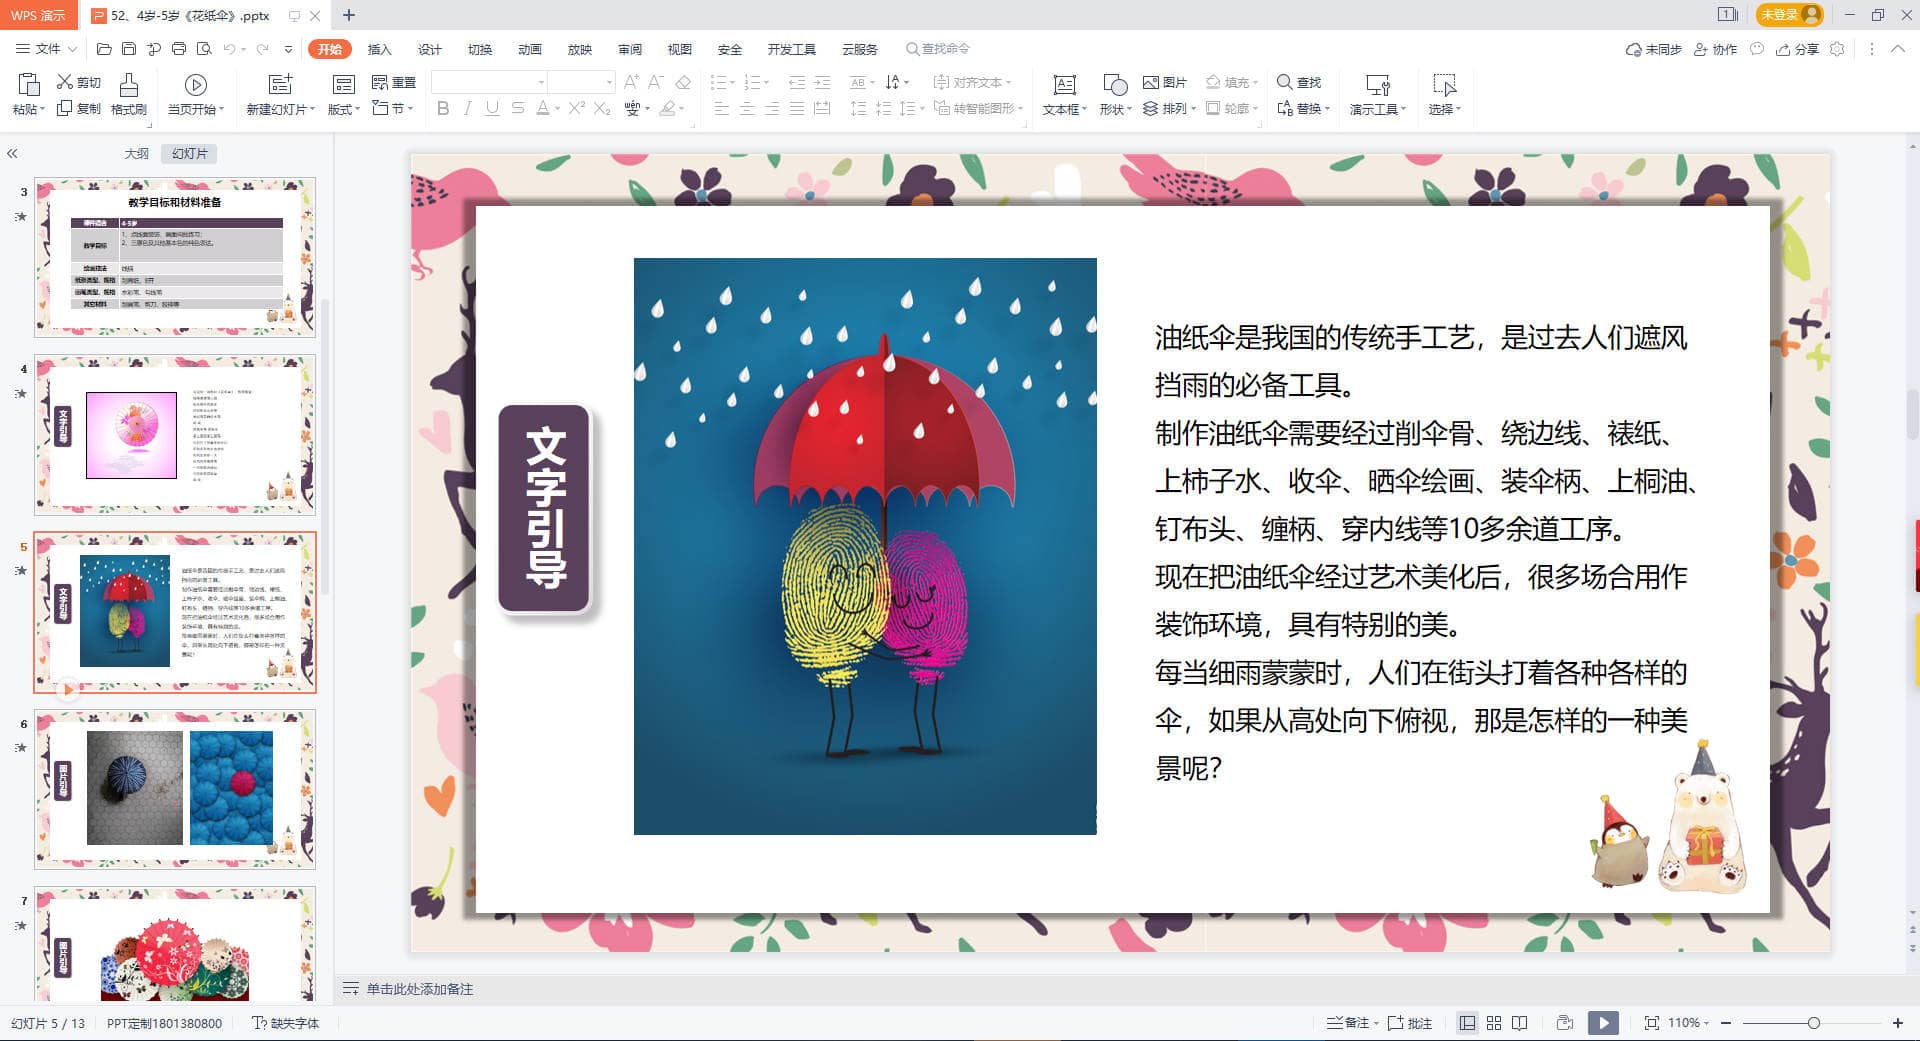Viewport: 1920px width, 1041px height.
Task: Click the Increase Font Size icon
Action: [631, 82]
